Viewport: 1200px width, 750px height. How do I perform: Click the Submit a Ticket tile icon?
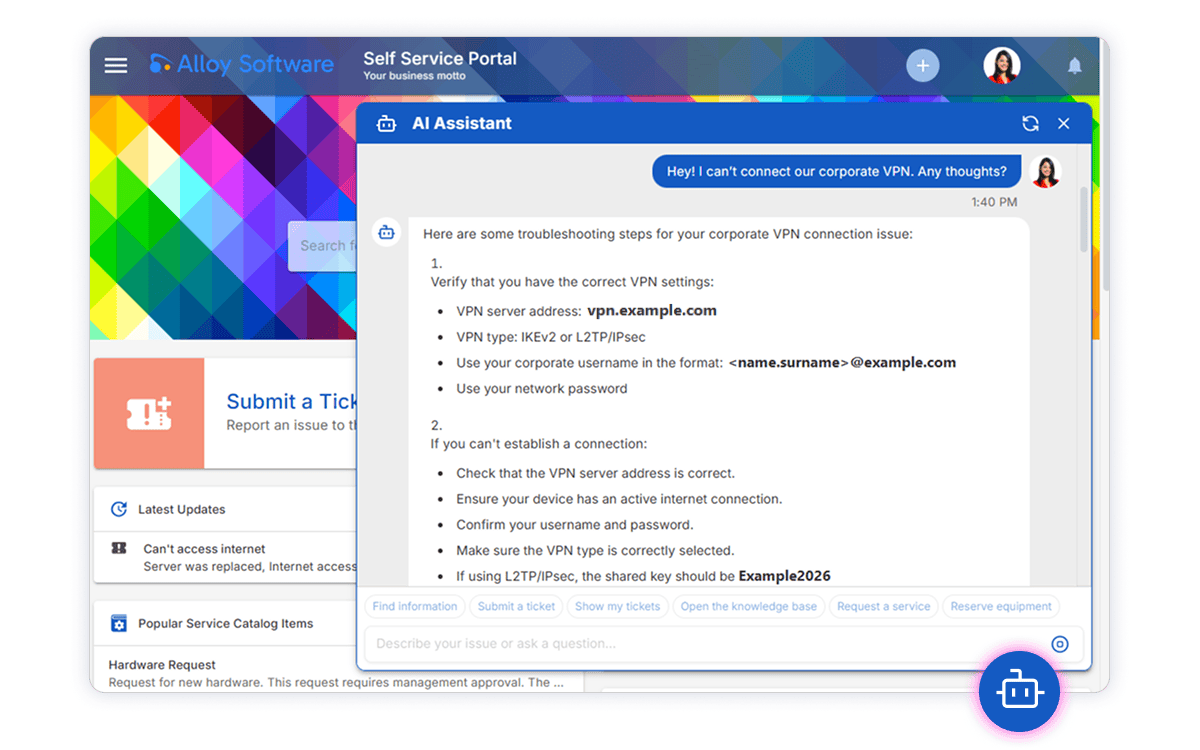tap(149, 413)
